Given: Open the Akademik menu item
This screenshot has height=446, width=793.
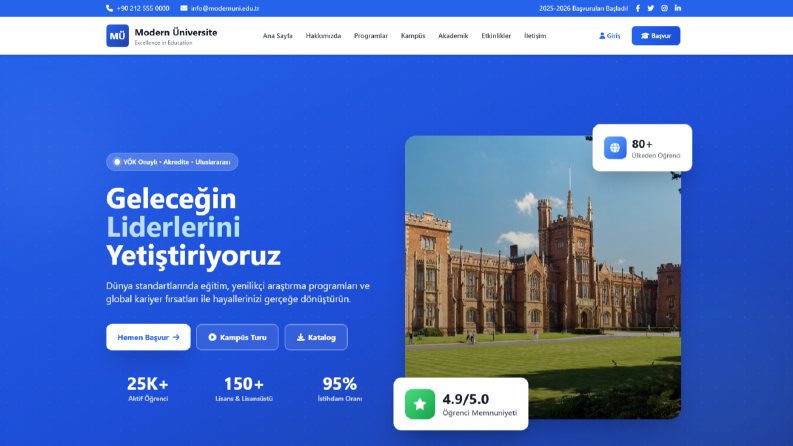Looking at the screenshot, I should tap(453, 36).
